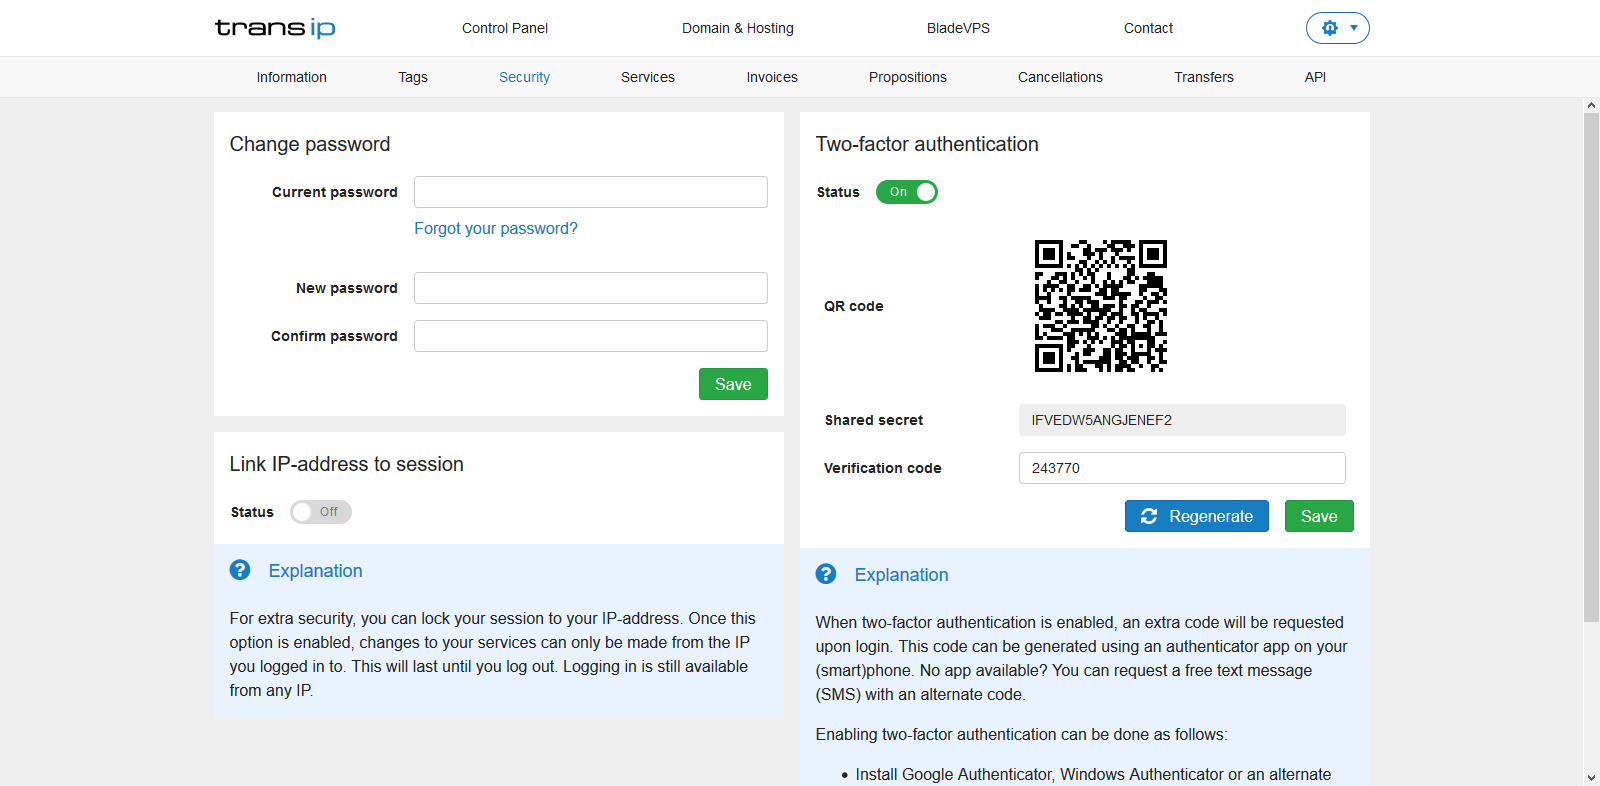Image resolution: width=1600 pixels, height=786 pixels.
Task: Click the question mark icon beside the two-factor Explanation heading
Action: point(826,574)
